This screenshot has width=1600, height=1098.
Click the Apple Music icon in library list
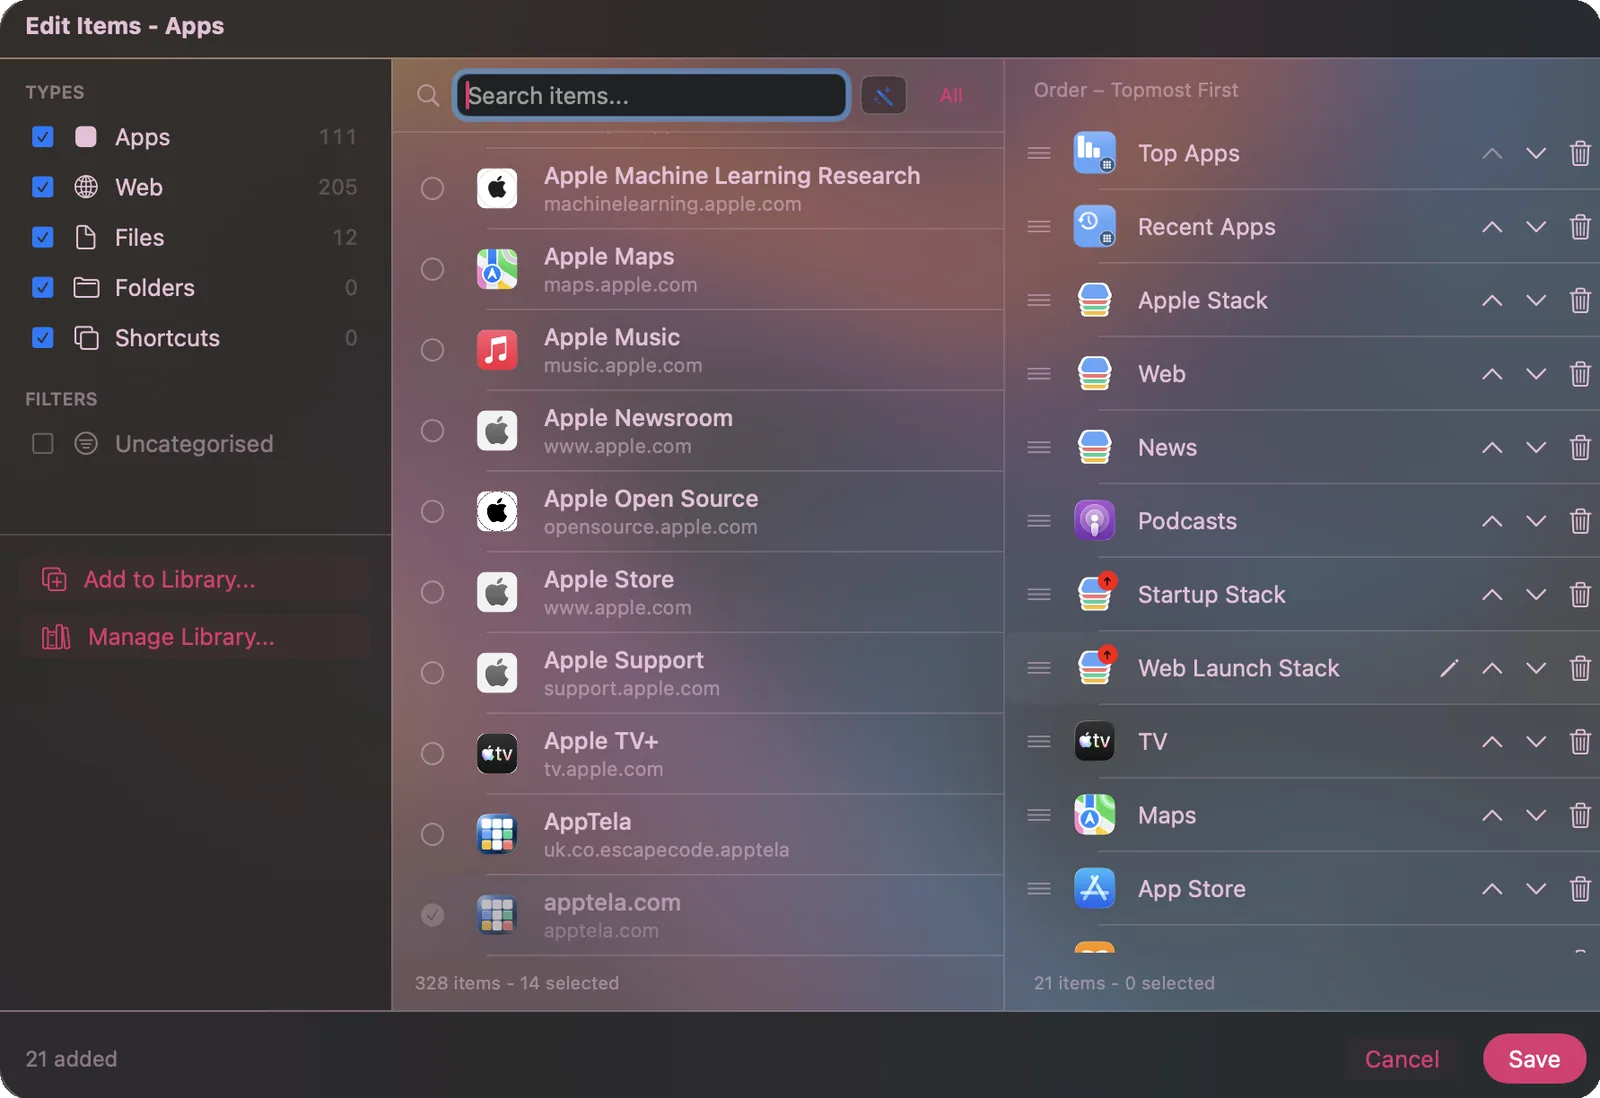coord(497,350)
